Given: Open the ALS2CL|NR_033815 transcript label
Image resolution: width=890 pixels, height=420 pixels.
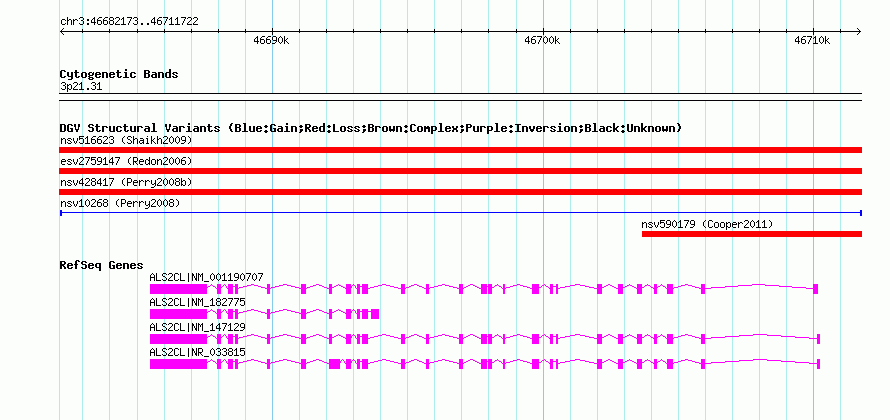Looking at the screenshot, I should tap(198, 352).
